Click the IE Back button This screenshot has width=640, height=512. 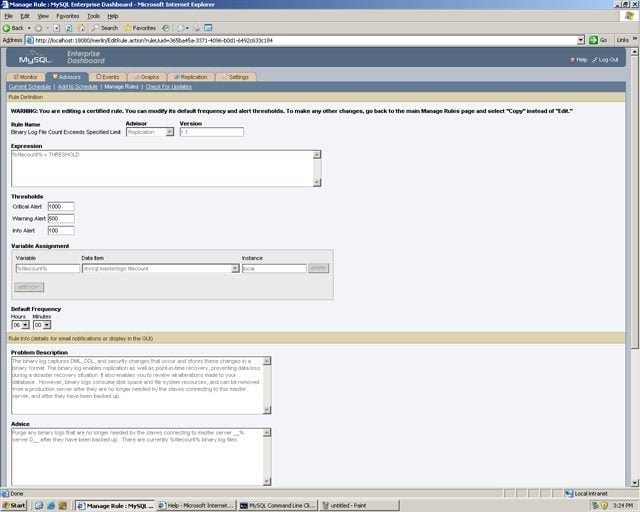(x=13, y=28)
